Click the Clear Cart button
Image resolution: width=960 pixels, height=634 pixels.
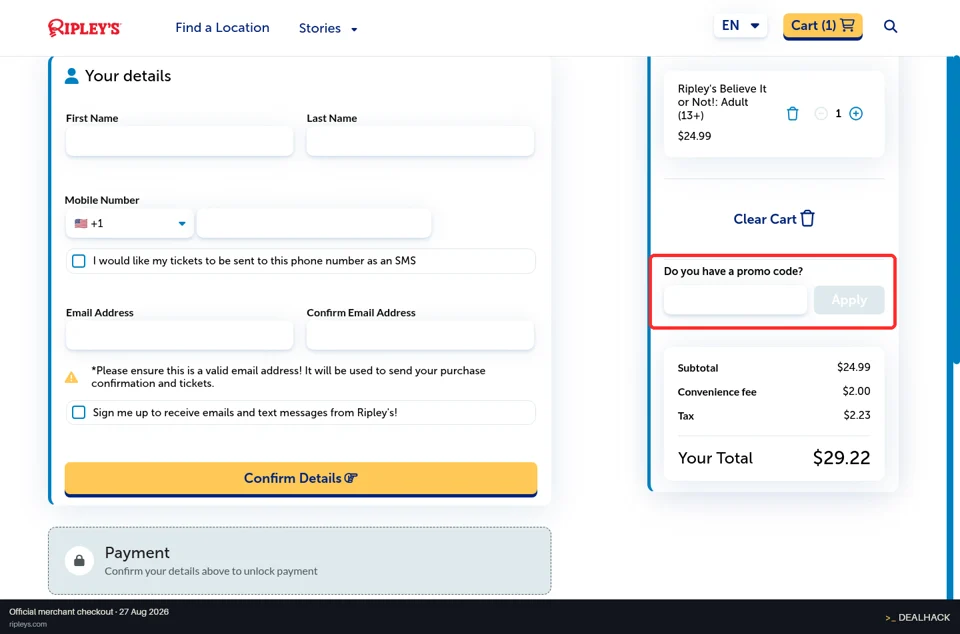[774, 218]
